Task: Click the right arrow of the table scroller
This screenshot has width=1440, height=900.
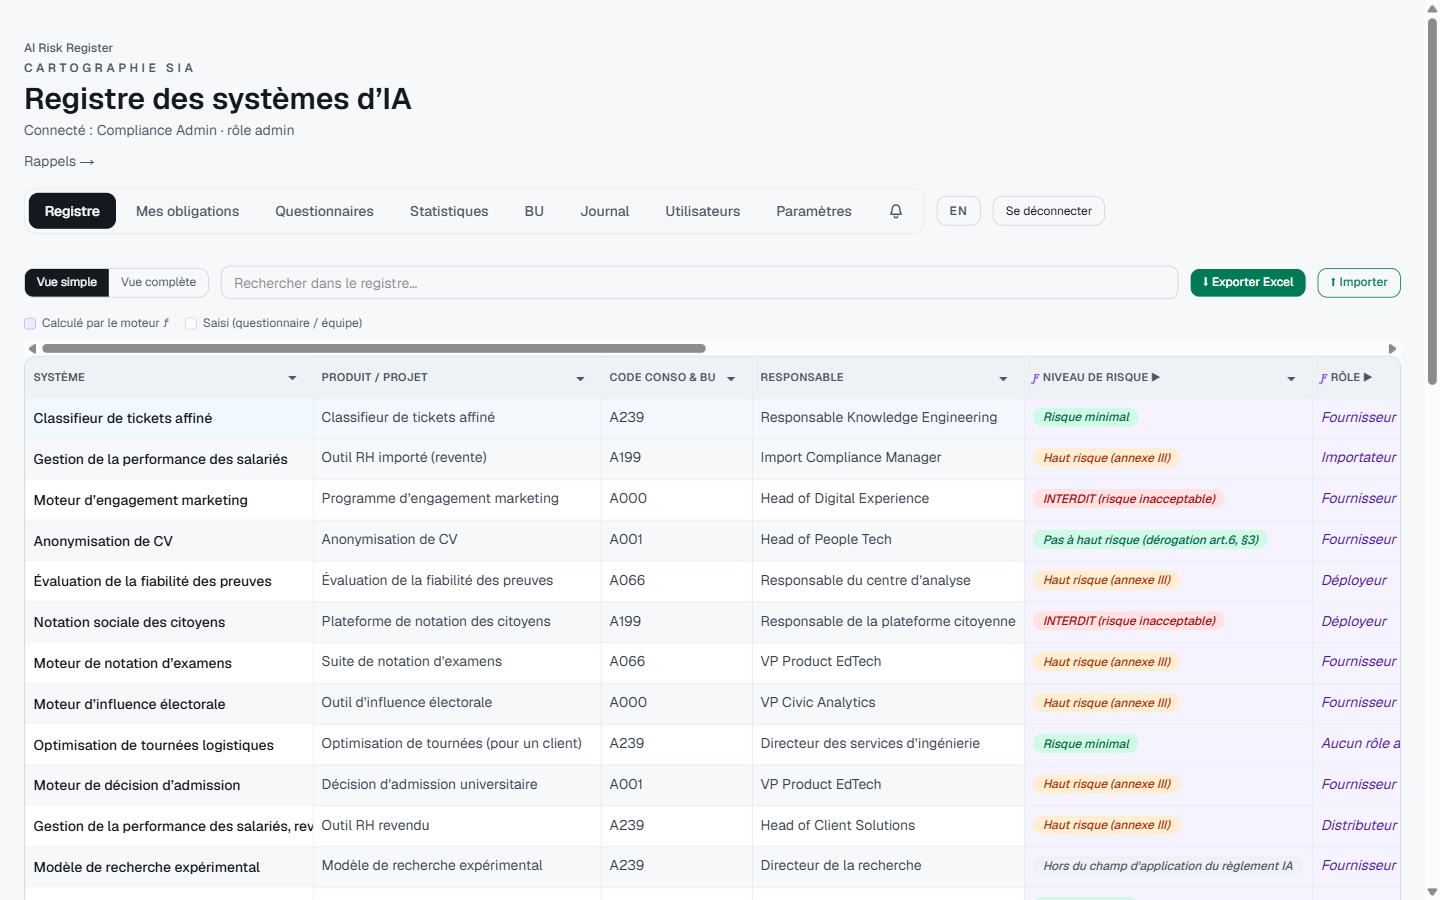Action: pyautogui.click(x=1392, y=349)
